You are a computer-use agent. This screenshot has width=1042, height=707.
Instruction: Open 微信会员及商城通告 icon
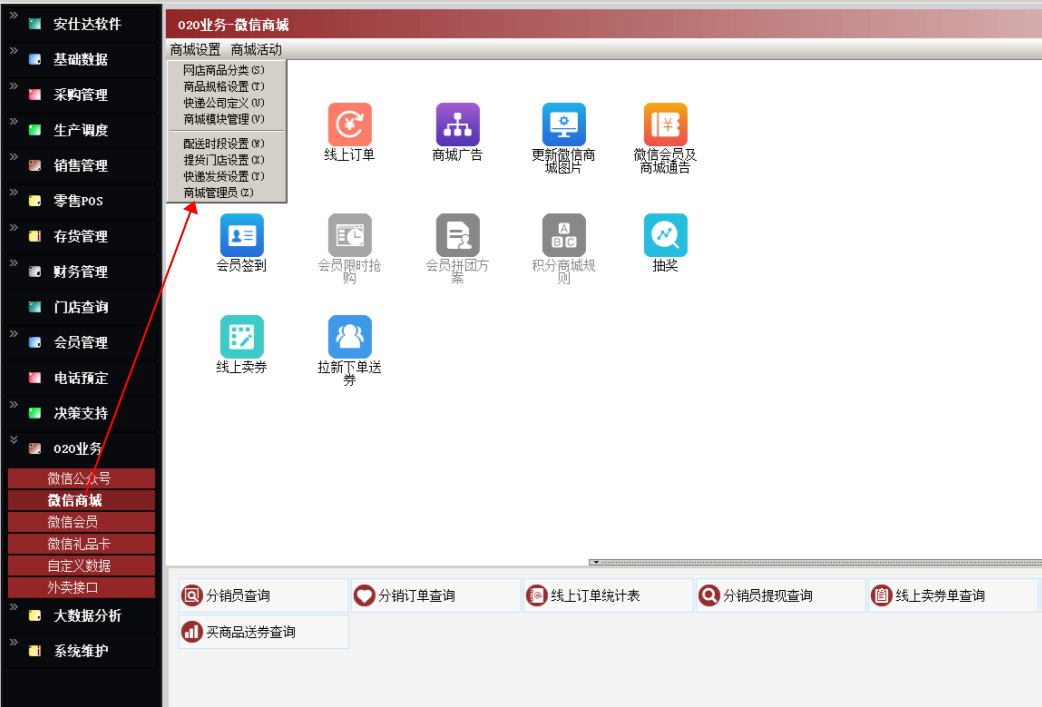pos(665,124)
